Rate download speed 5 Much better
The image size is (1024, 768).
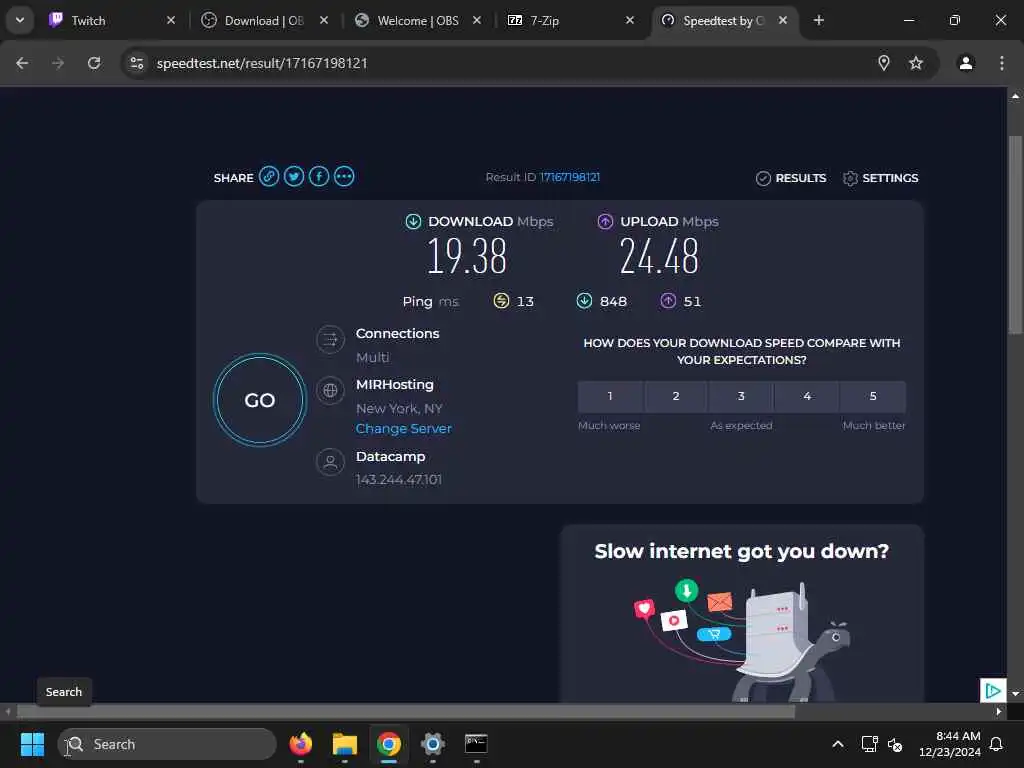coord(873,396)
